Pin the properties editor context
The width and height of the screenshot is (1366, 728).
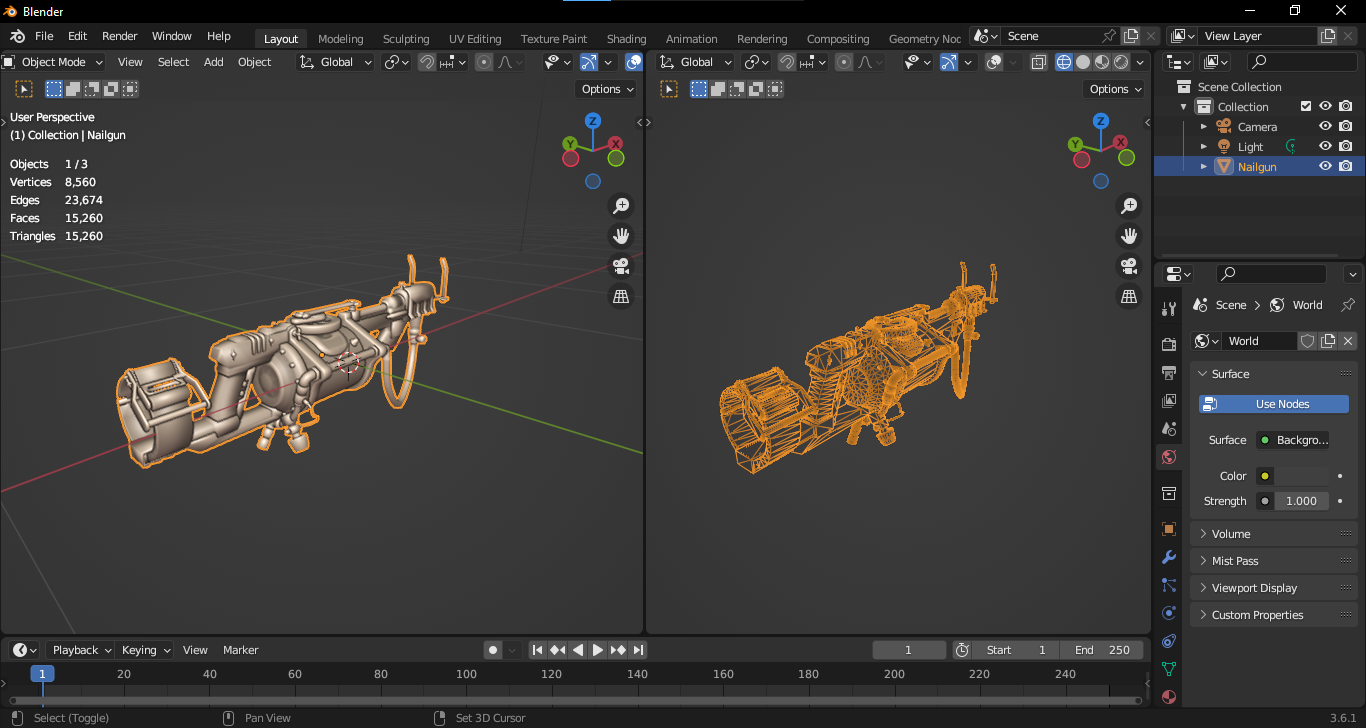point(1348,305)
